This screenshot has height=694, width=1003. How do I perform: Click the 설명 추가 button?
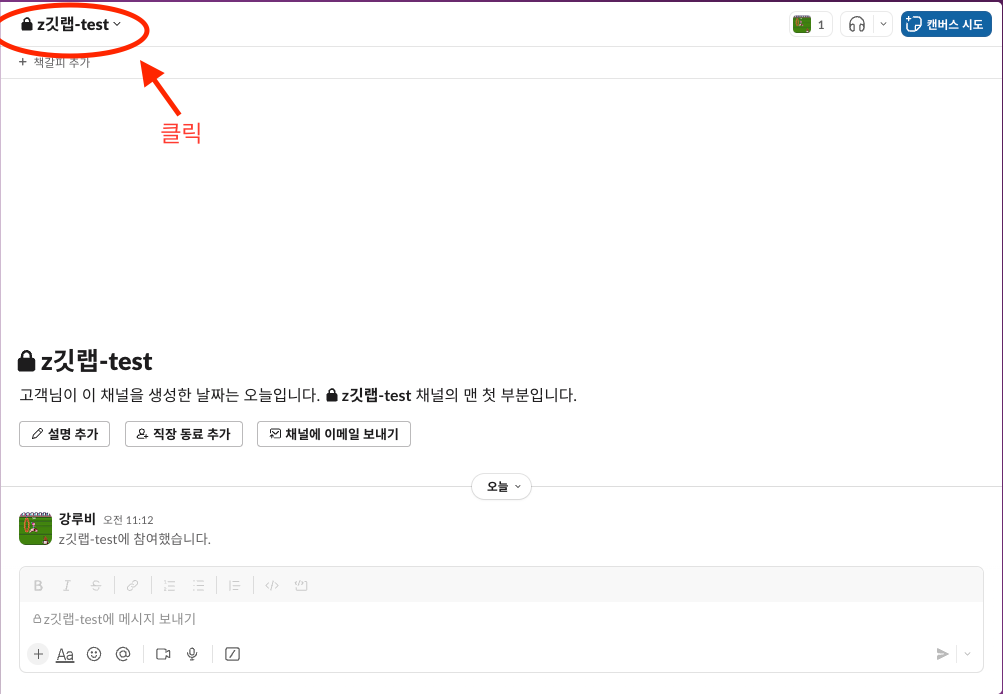click(65, 434)
